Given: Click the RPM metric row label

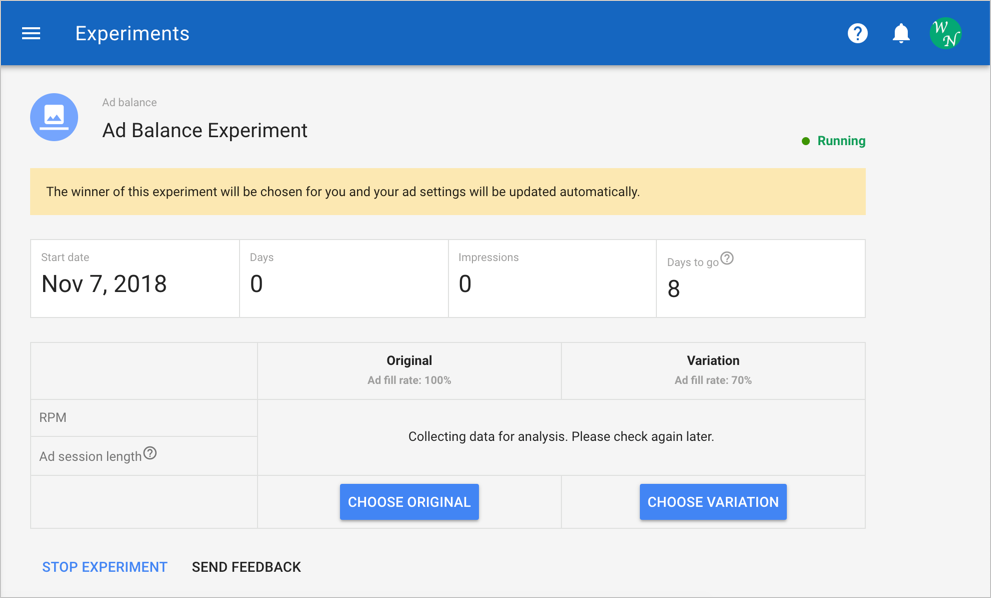Looking at the screenshot, I should [50, 417].
